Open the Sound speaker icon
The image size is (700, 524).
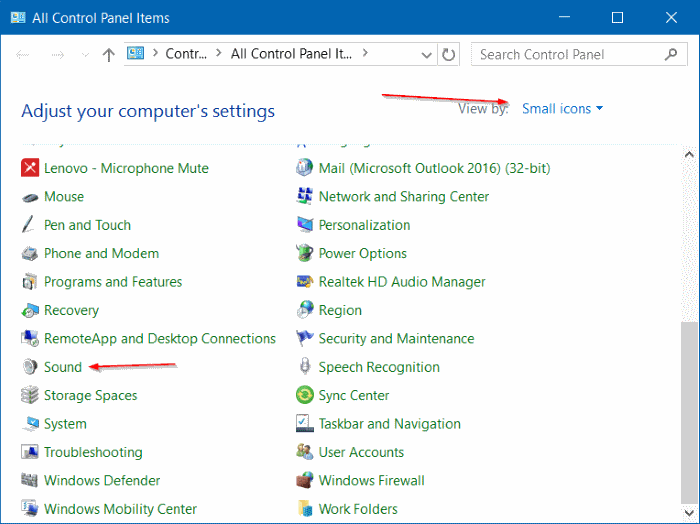30,367
